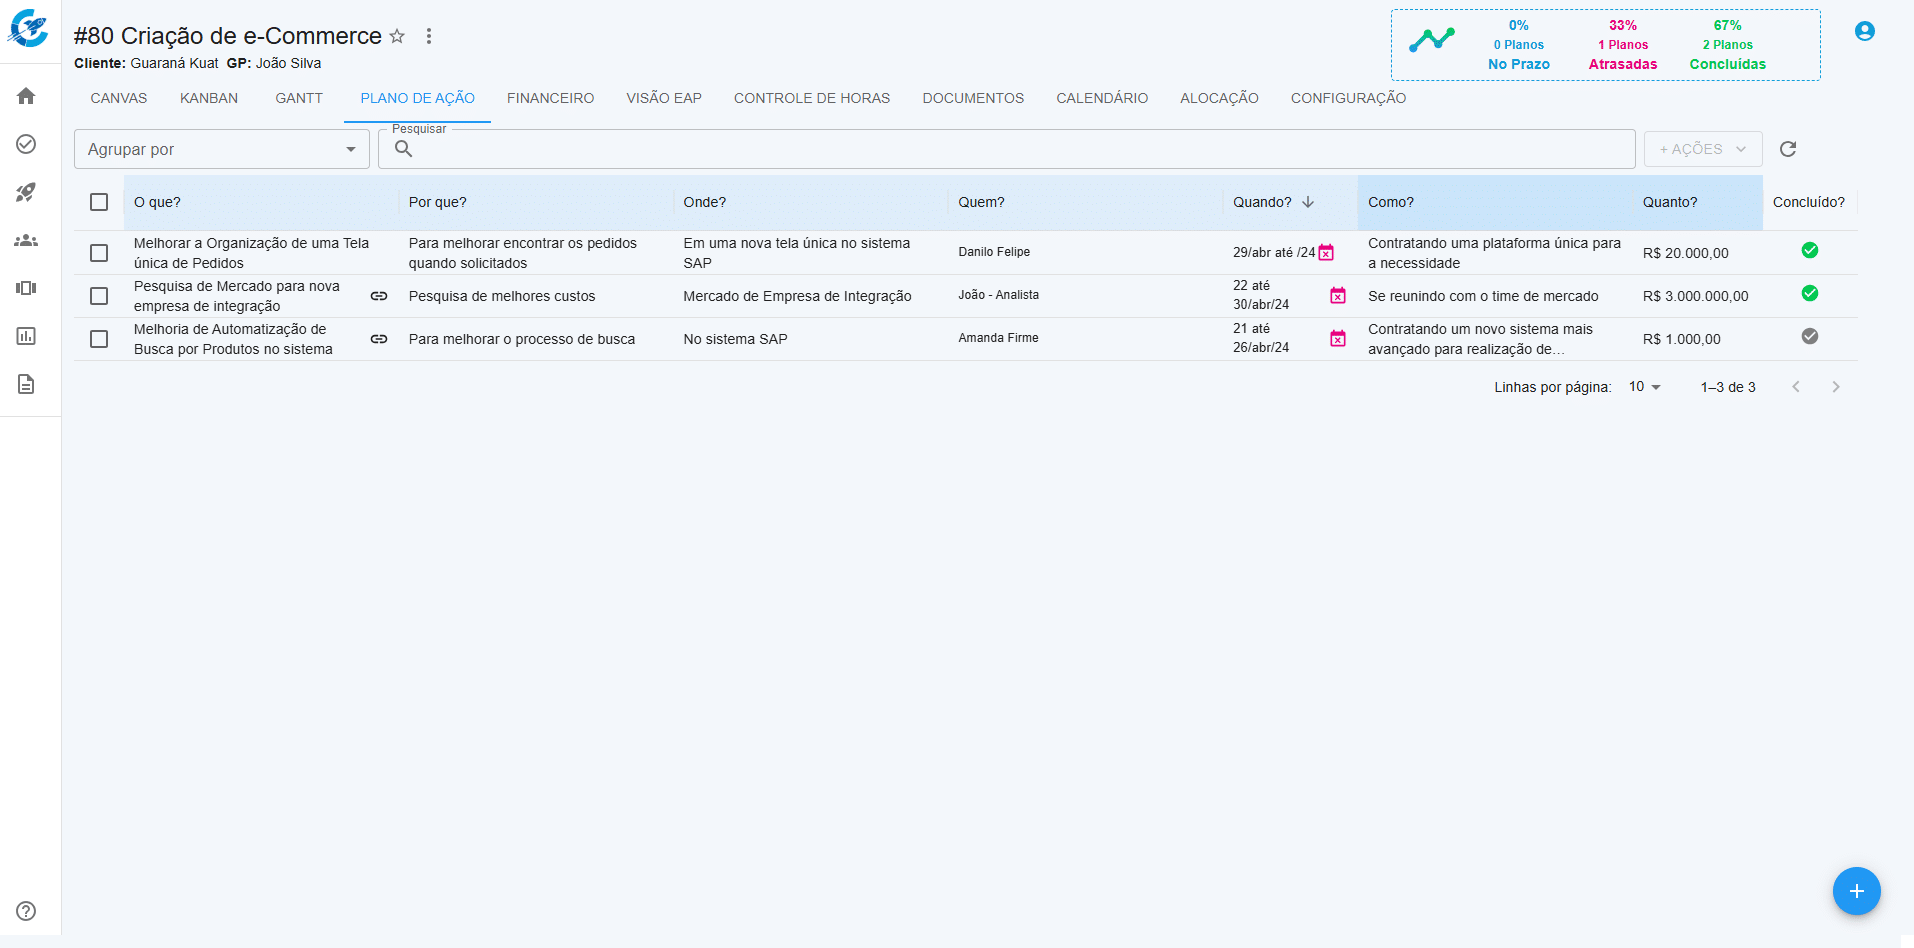Open the Financeiro tab
Screen dimensions: 1914x948
[551, 98]
